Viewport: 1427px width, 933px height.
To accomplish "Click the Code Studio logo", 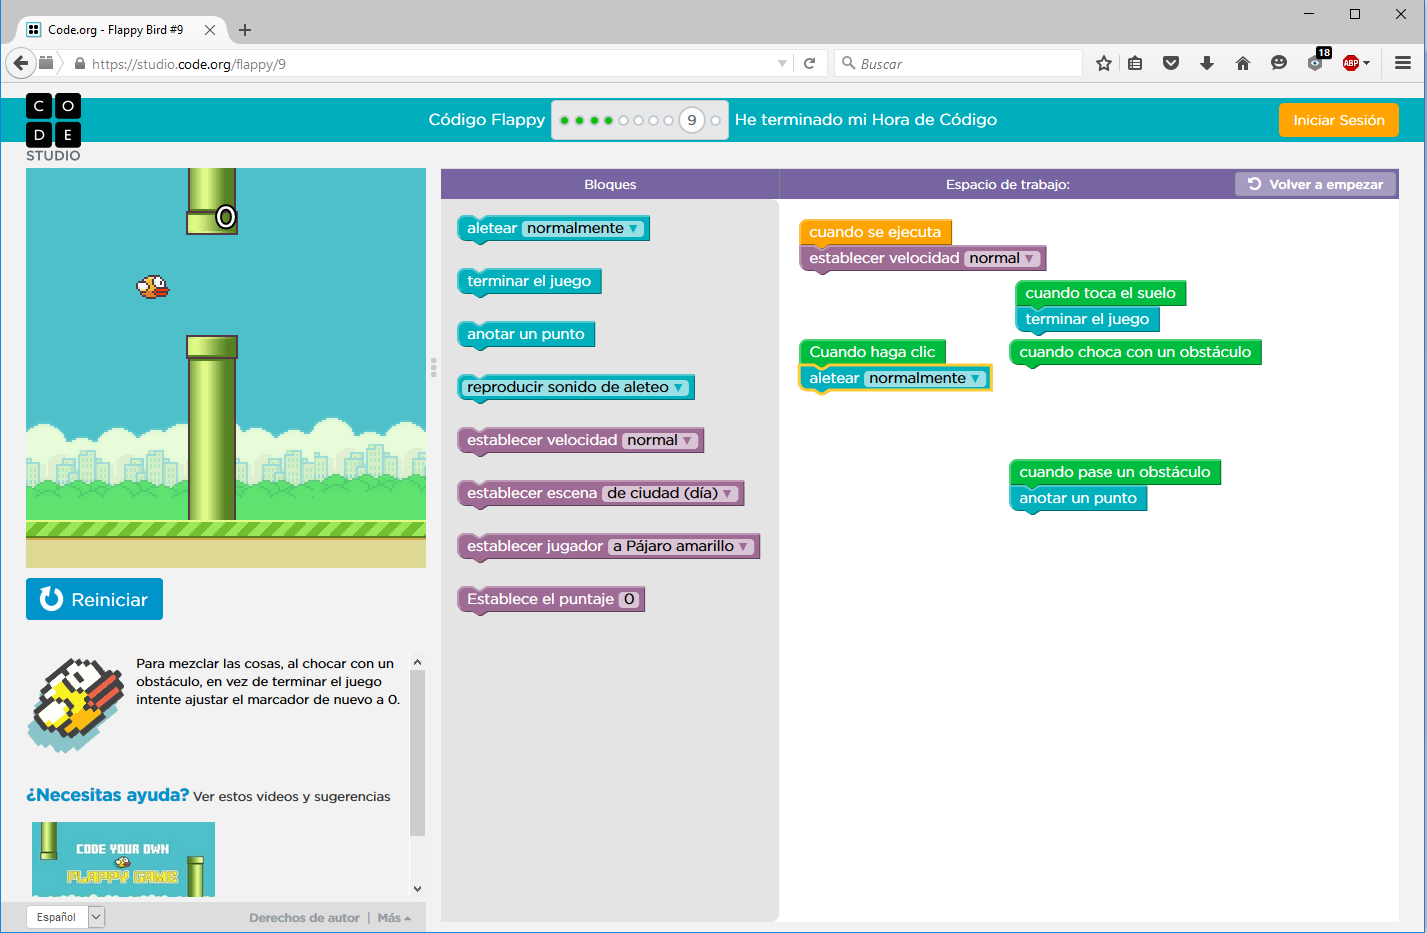I will coord(53,128).
